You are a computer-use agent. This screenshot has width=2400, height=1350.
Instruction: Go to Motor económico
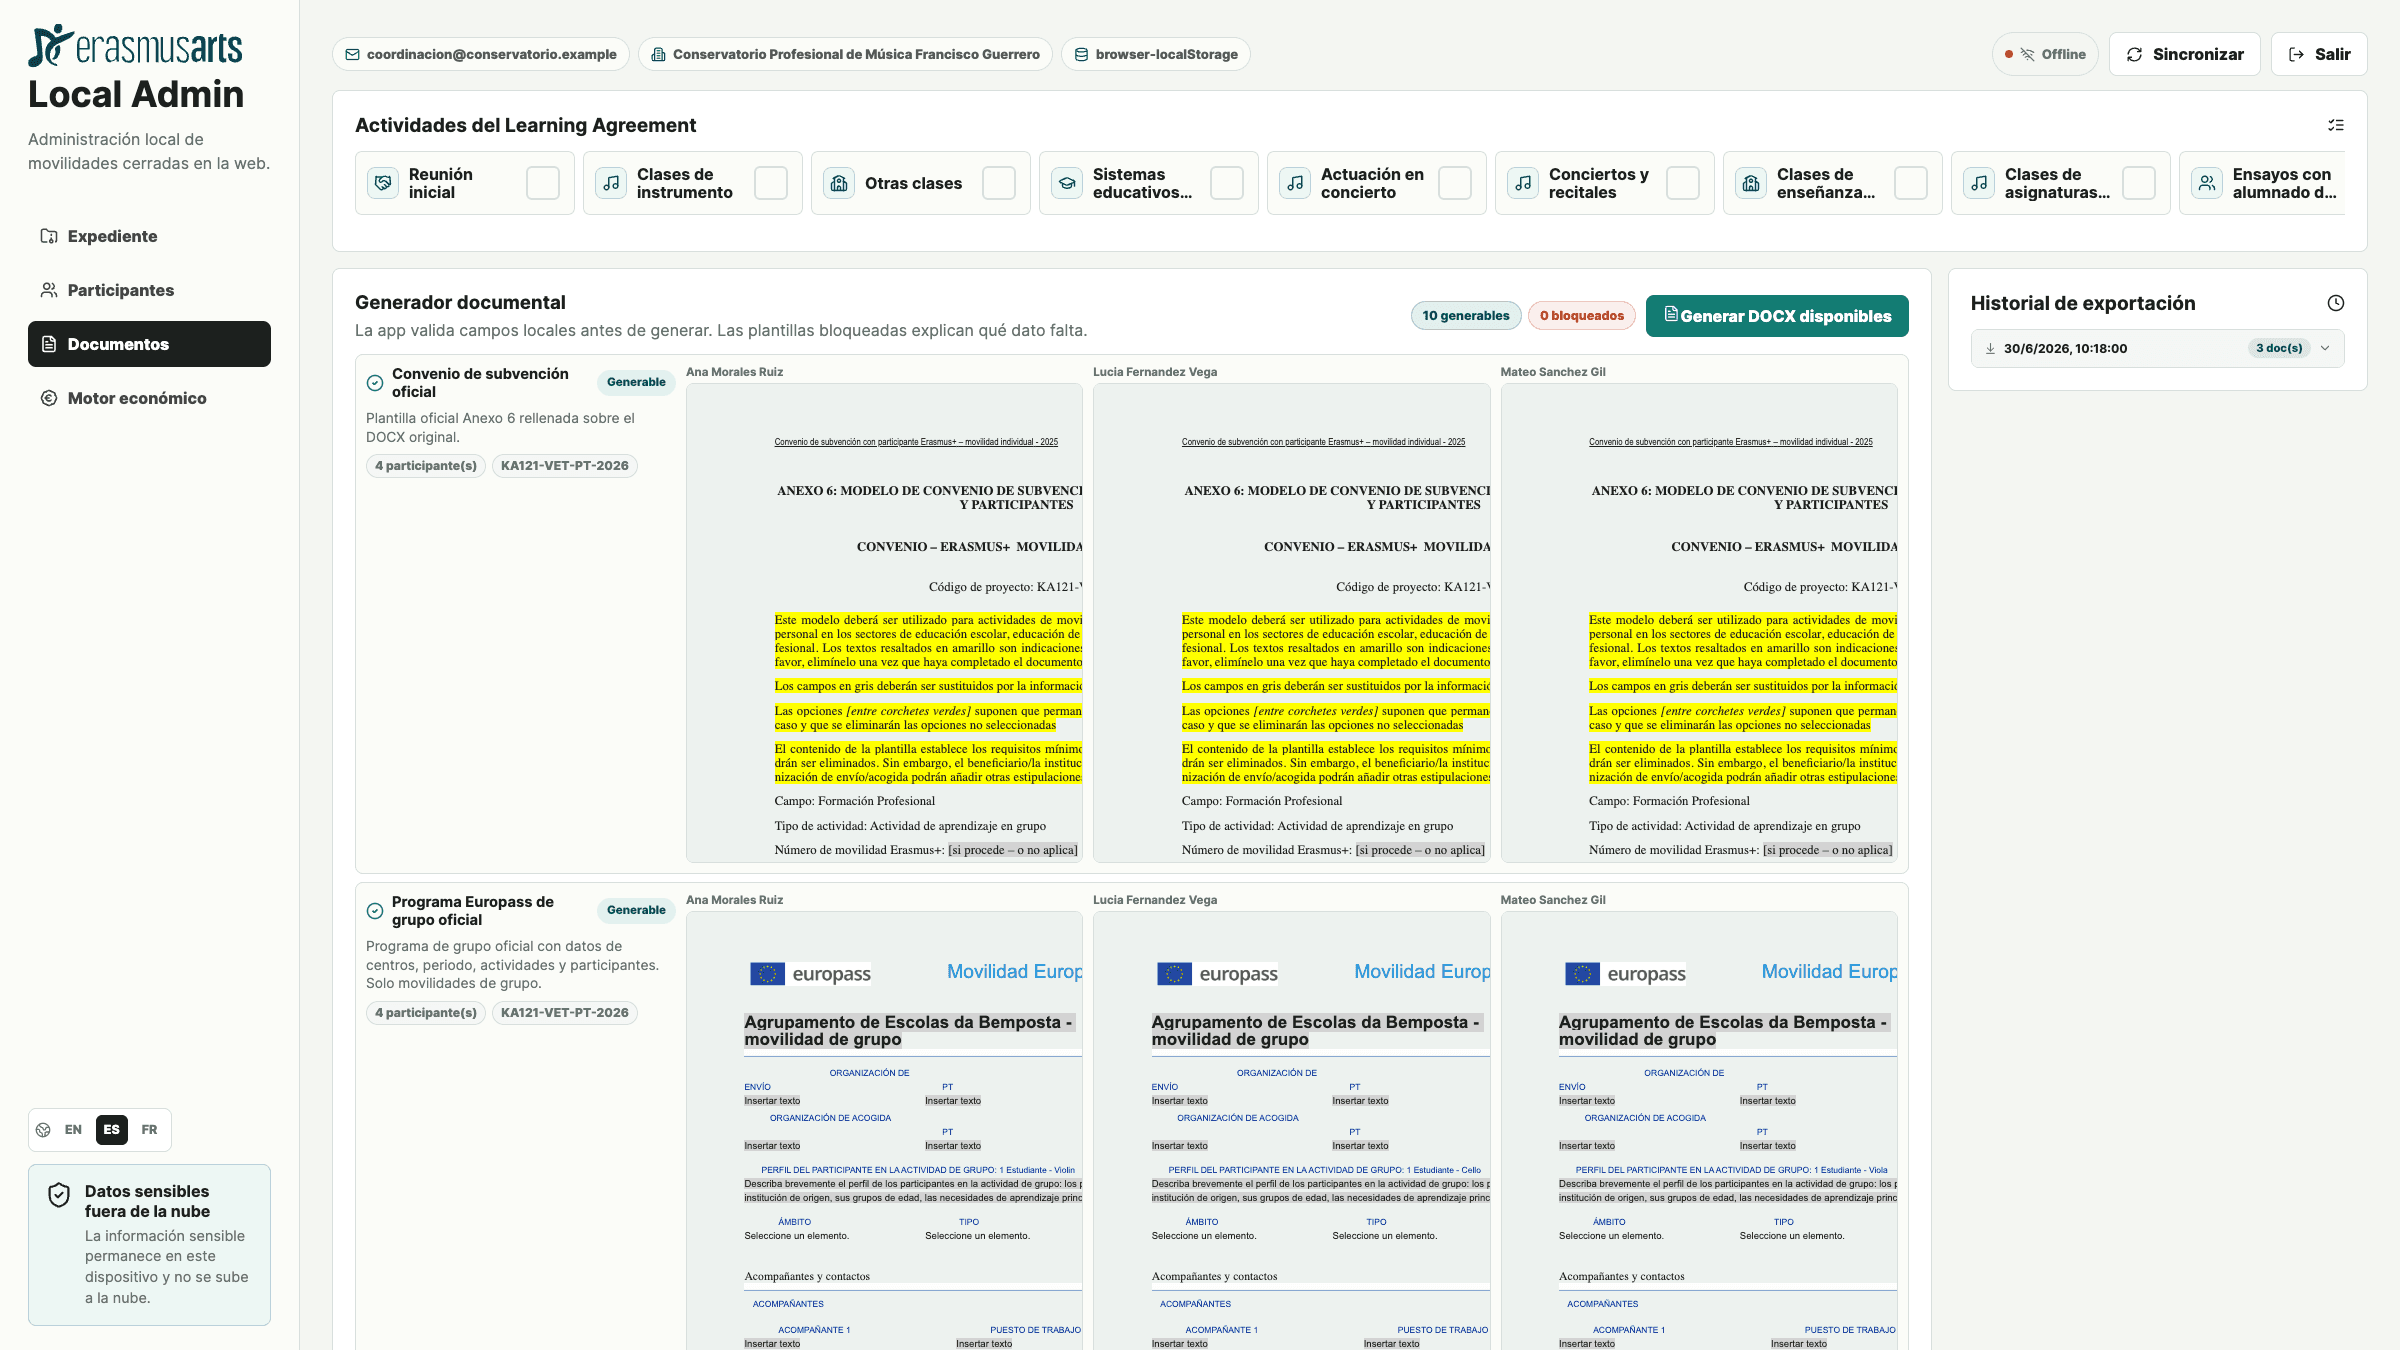149,398
